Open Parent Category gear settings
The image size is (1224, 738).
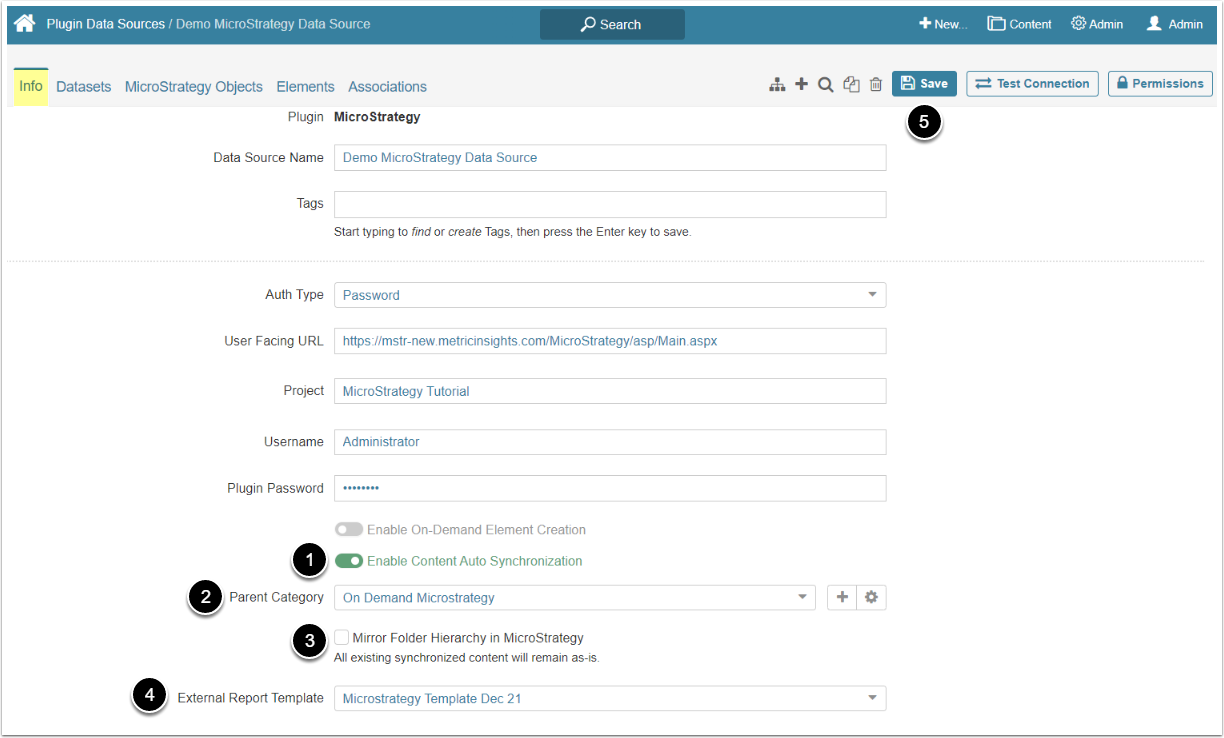coord(871,597)
